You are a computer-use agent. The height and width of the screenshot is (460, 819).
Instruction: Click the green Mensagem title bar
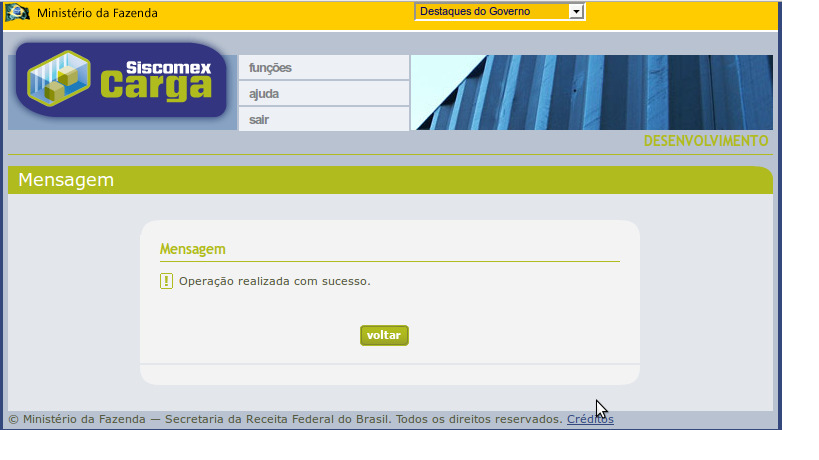click(390, 180)
